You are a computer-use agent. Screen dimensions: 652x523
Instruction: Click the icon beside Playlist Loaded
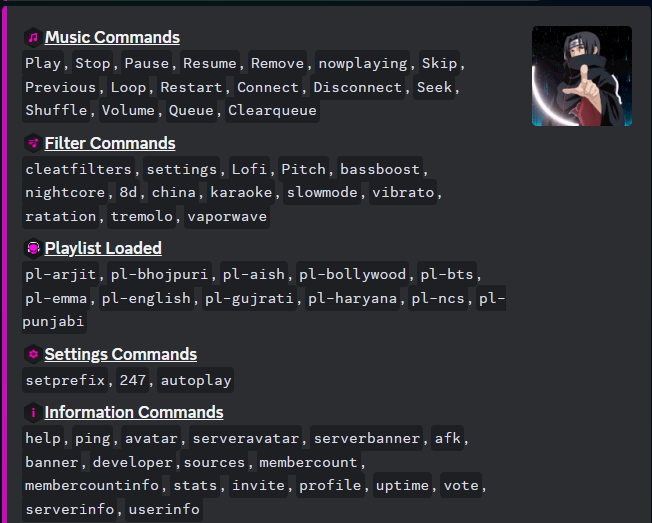click(33, 248)
